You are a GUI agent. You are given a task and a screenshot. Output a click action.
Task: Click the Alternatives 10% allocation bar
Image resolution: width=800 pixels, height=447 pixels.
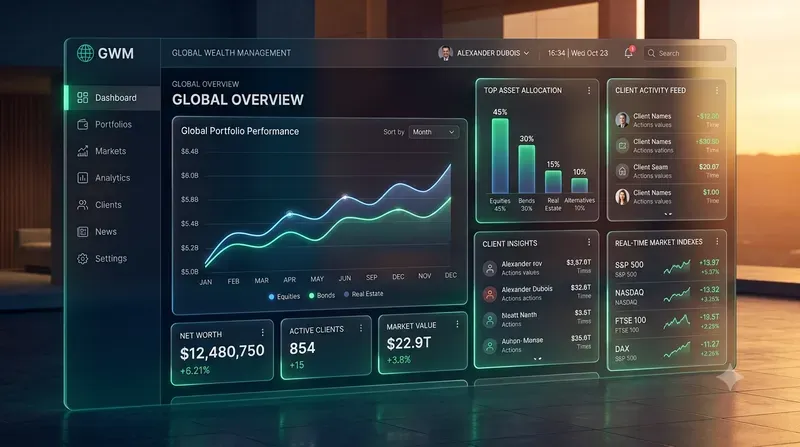pyautogui.click(x=580, y=185)
